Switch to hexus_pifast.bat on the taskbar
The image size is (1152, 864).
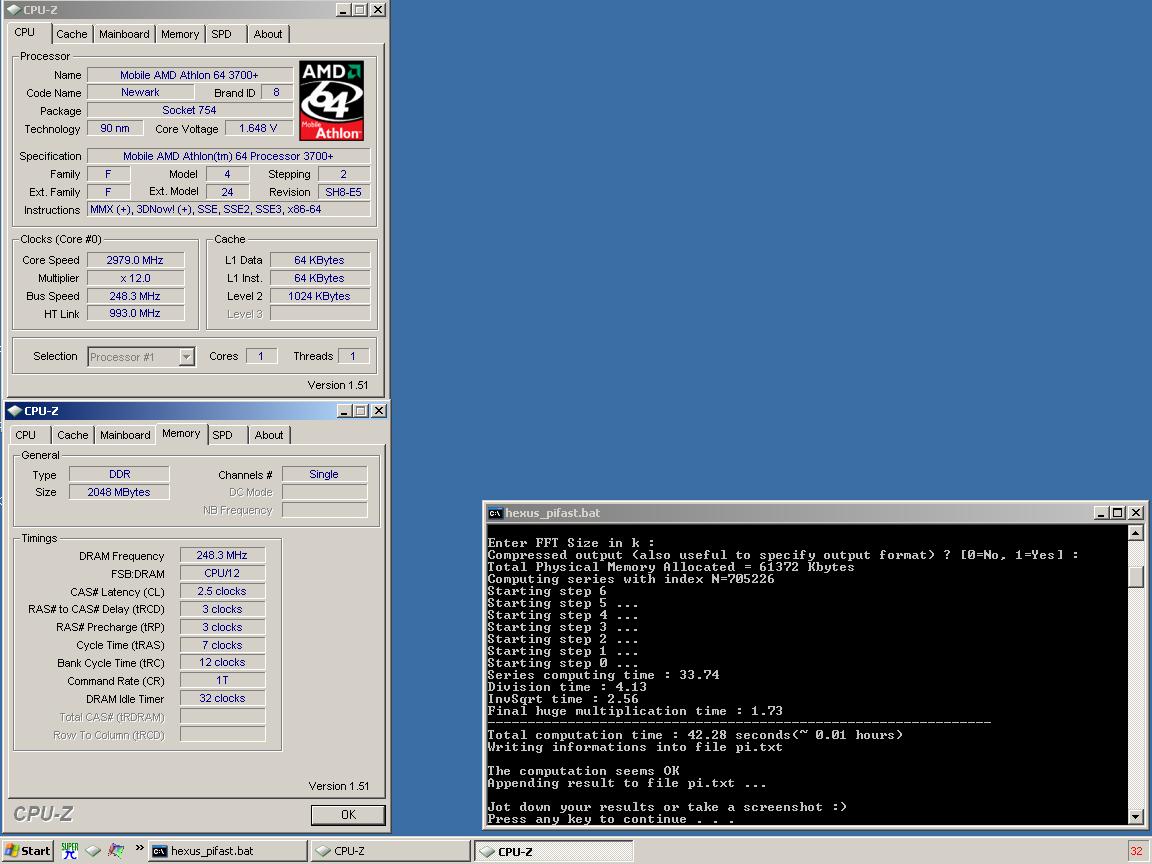click(x=228, y=851)
